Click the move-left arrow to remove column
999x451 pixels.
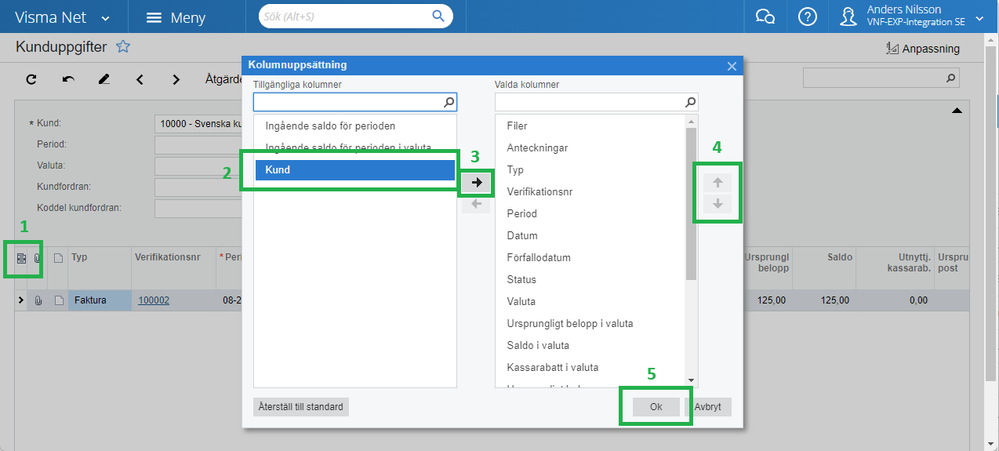tap(476, 204)
